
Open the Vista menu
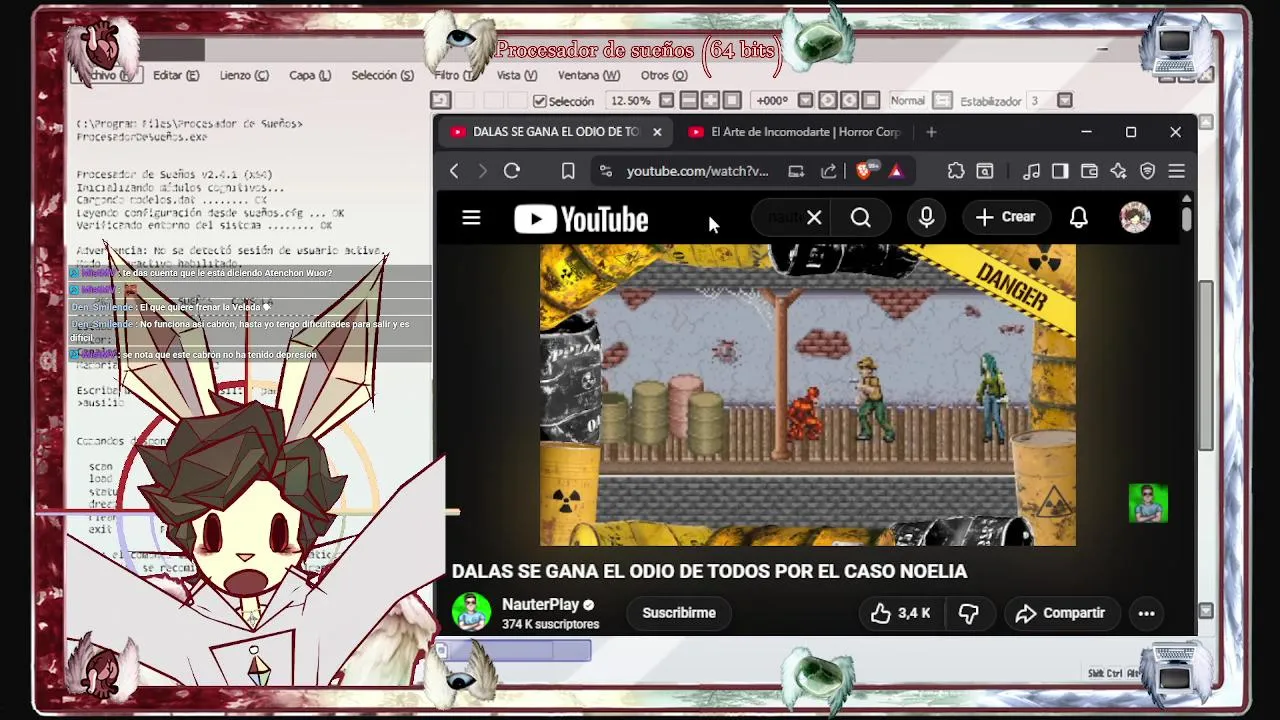[x=517, y=75]
